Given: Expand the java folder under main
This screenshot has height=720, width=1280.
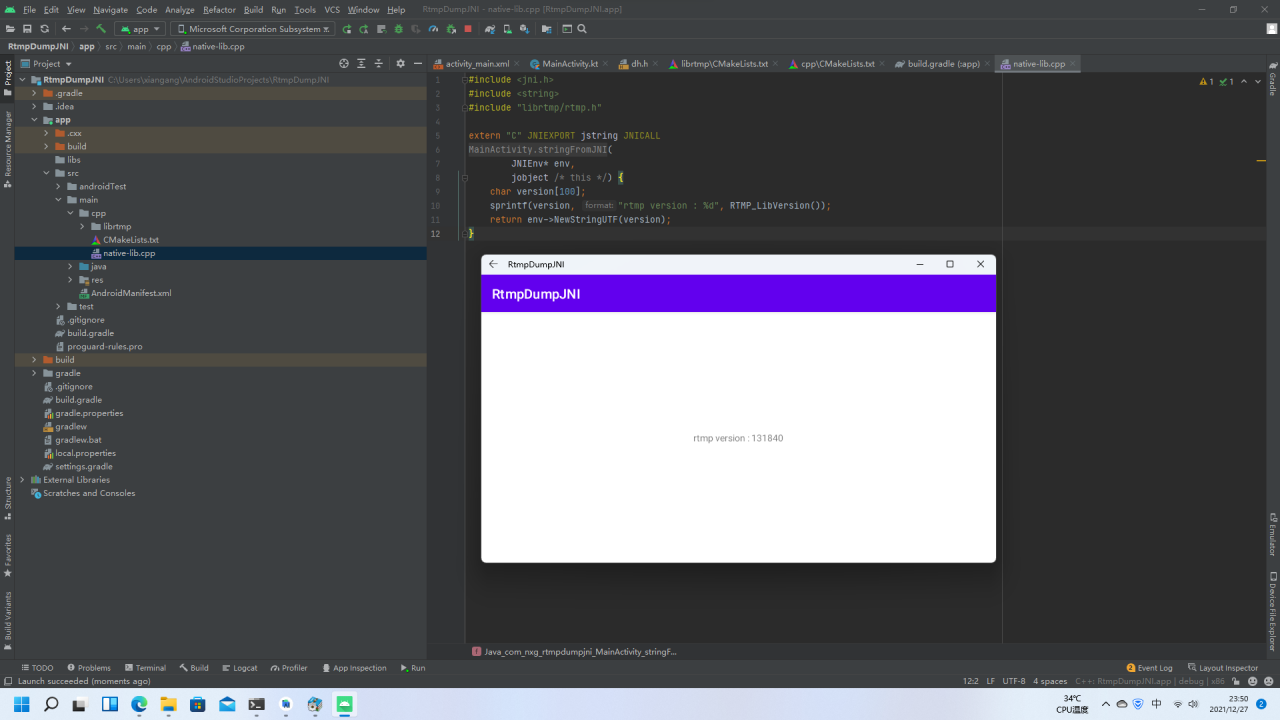Looking at the screenshot, I should point(70,266).
